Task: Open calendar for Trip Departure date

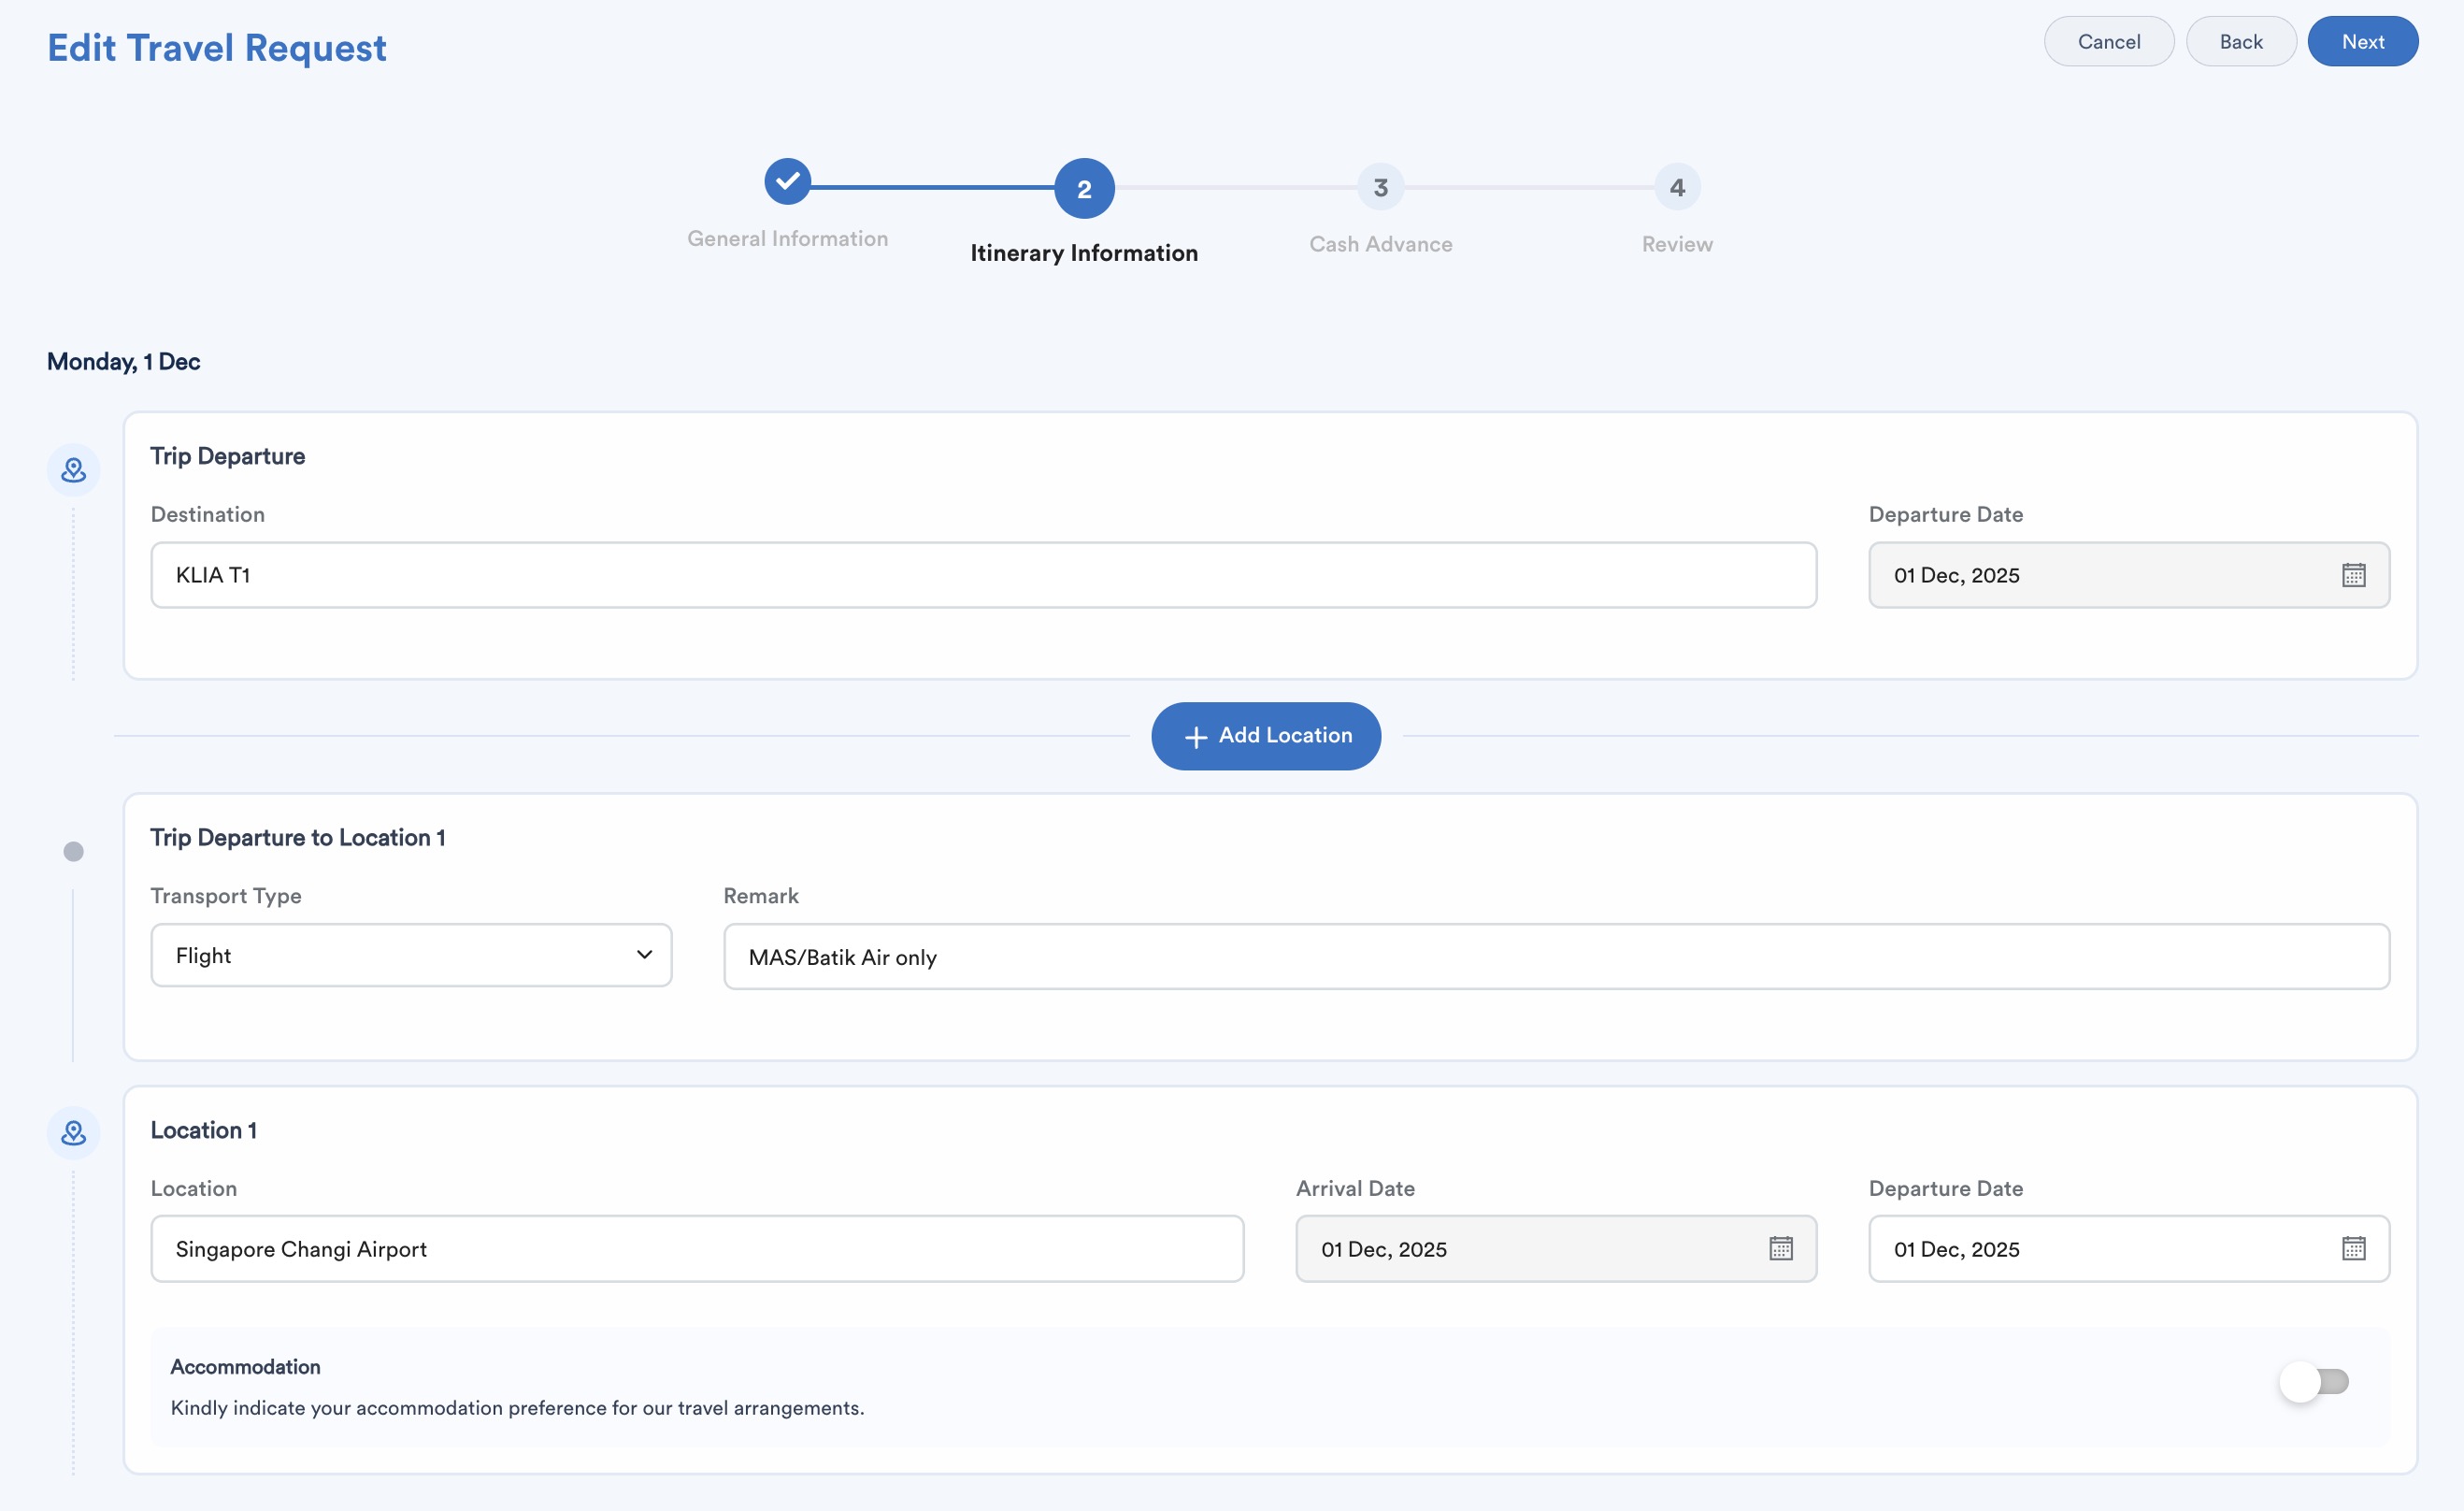Action: tap(2353, 575)
